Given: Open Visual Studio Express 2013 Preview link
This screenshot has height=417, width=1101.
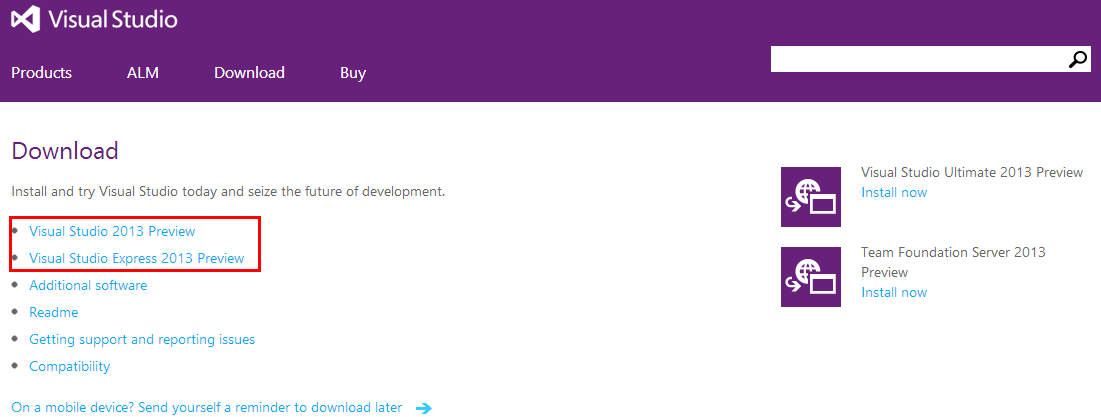Looking at the screenshot, I should click(137, 258).
